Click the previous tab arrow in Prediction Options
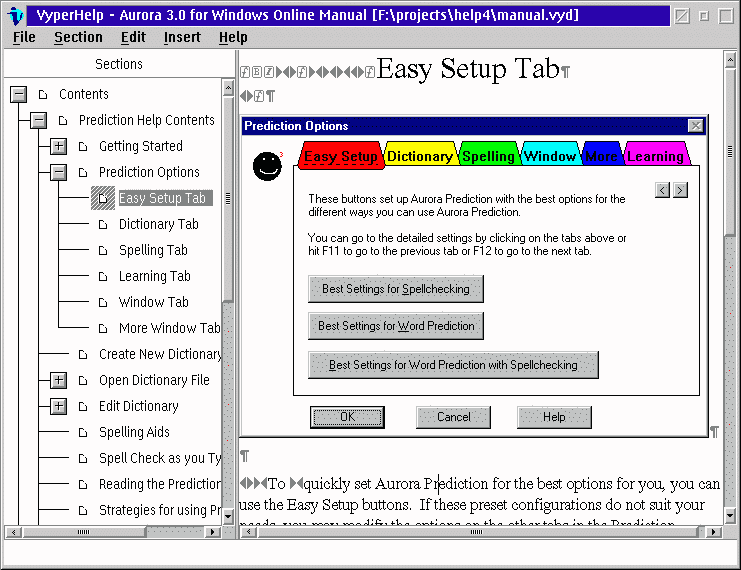The height and width of the screenshot is (570, 741). (663, 190)
